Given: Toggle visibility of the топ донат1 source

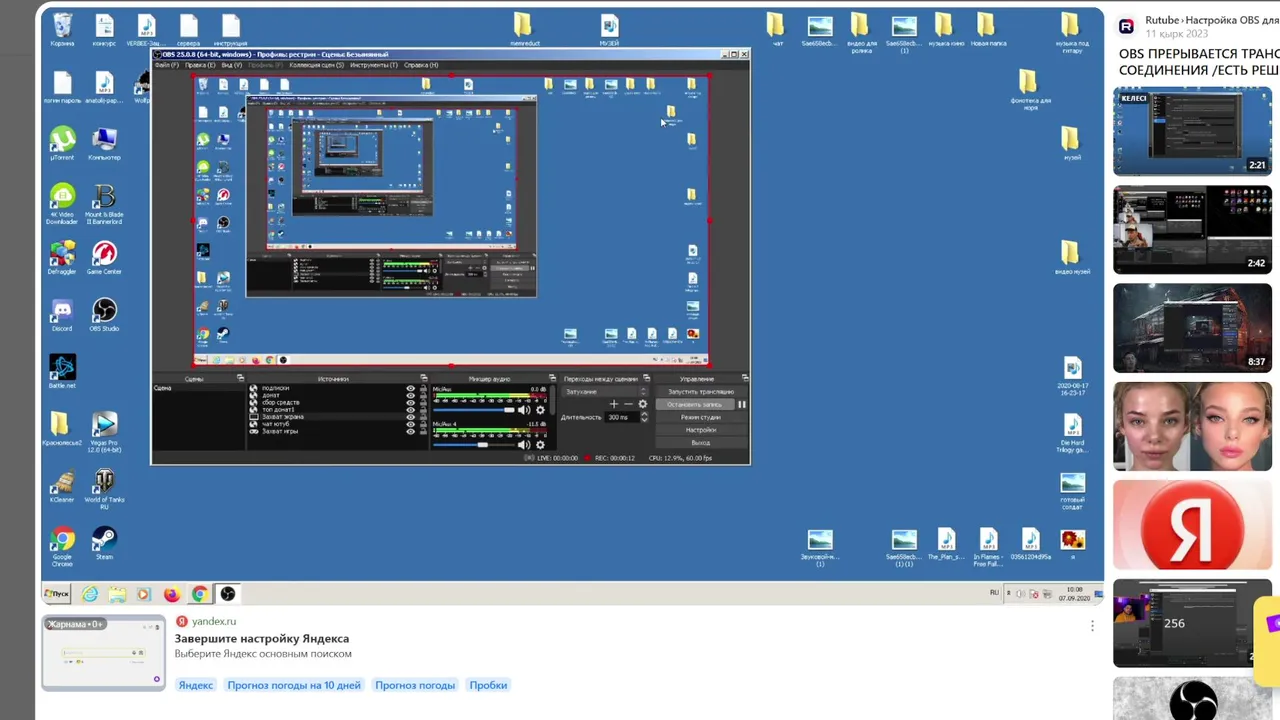Looking at the screenshot, I should click(410, 410).
